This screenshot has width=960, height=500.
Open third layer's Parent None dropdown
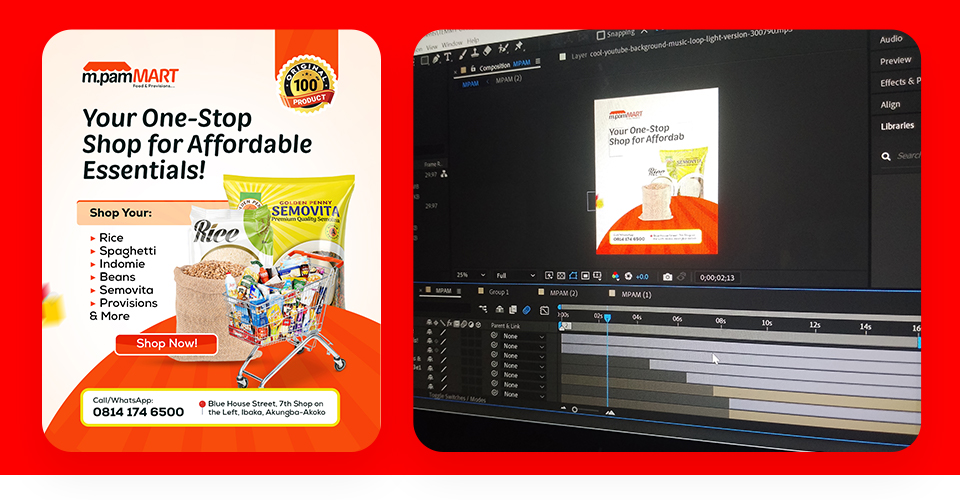tap(524, 356)
